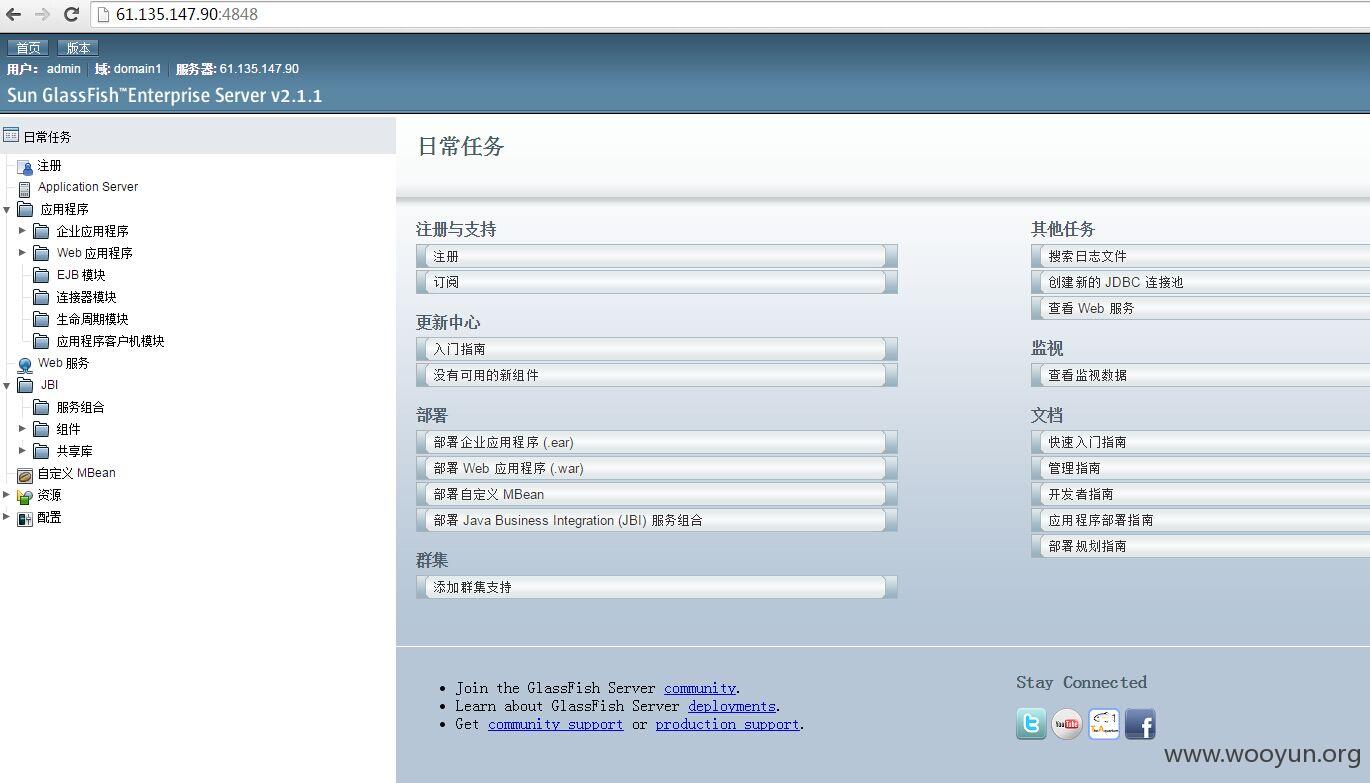
Task: Click the address bar URL field
Action: pyautogui.click(x=730, y=14)
